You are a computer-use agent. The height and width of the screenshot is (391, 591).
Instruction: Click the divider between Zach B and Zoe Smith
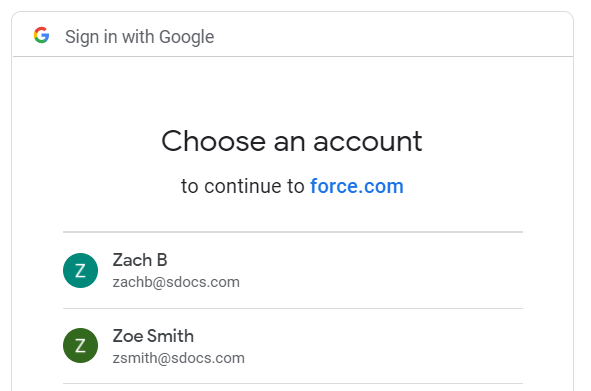293,308
